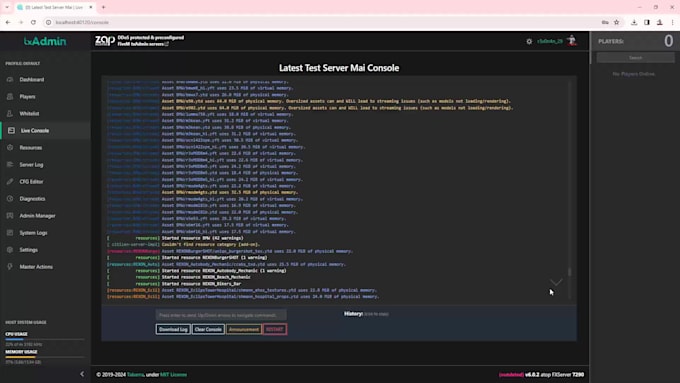Click the Tabarra author link in footer

[135, 374]
